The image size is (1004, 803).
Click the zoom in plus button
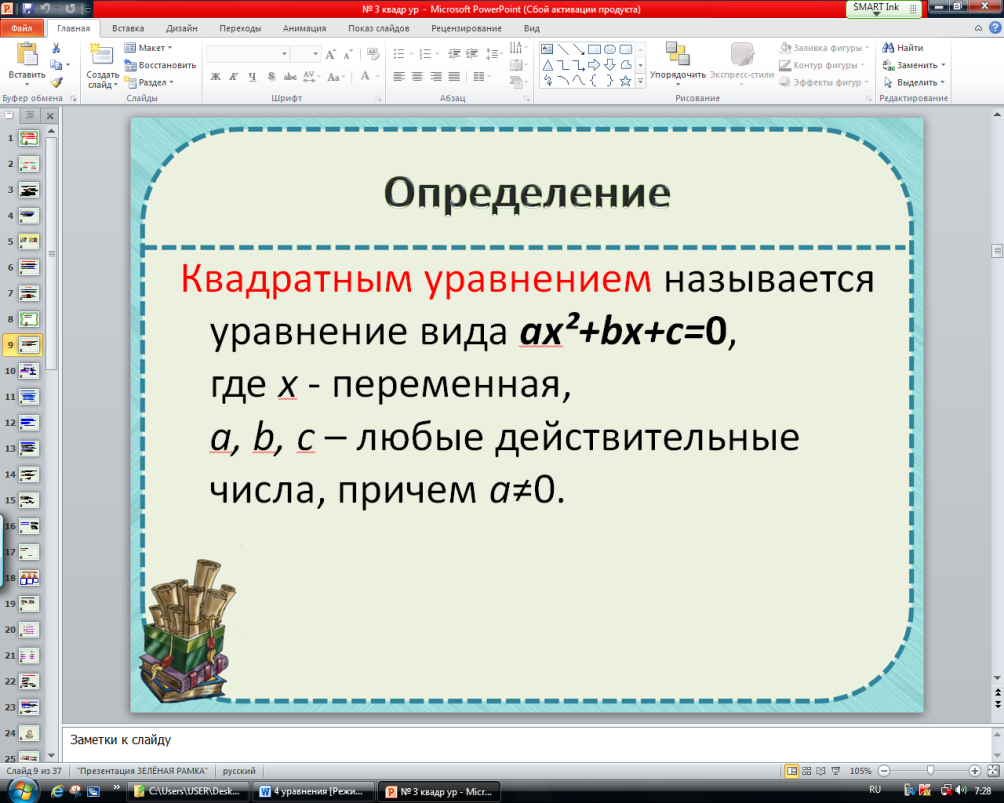pyautogui.click(x=975, y=771)
